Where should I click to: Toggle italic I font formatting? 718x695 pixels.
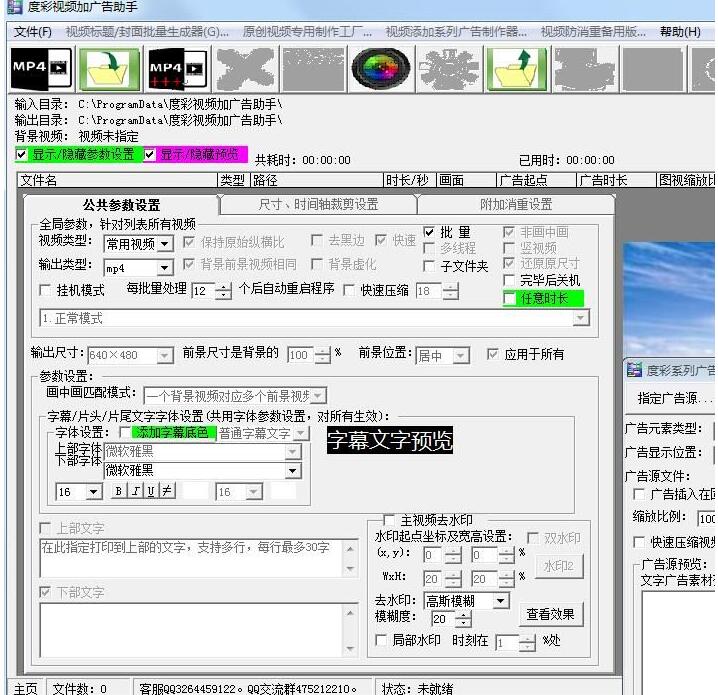pyautogui.click(x=136, y=491)
